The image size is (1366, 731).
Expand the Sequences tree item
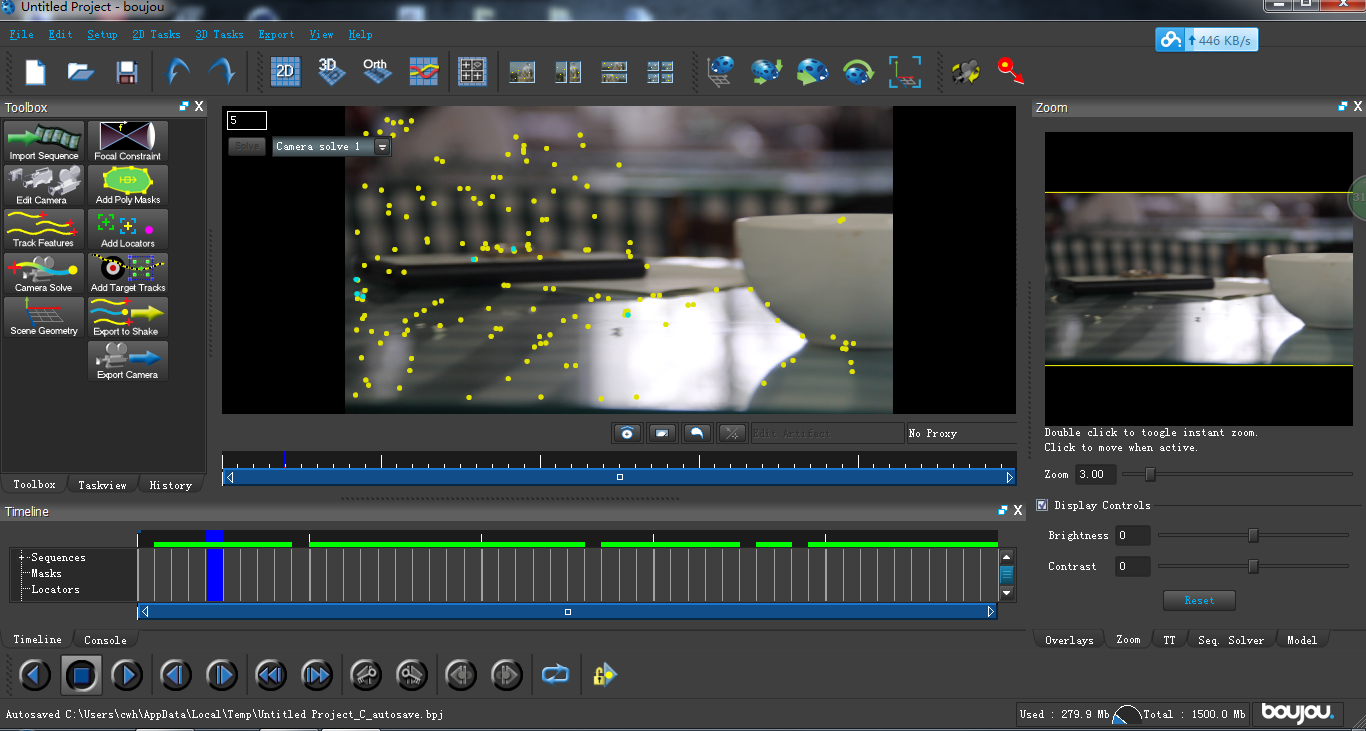click(x=22, y=557)
